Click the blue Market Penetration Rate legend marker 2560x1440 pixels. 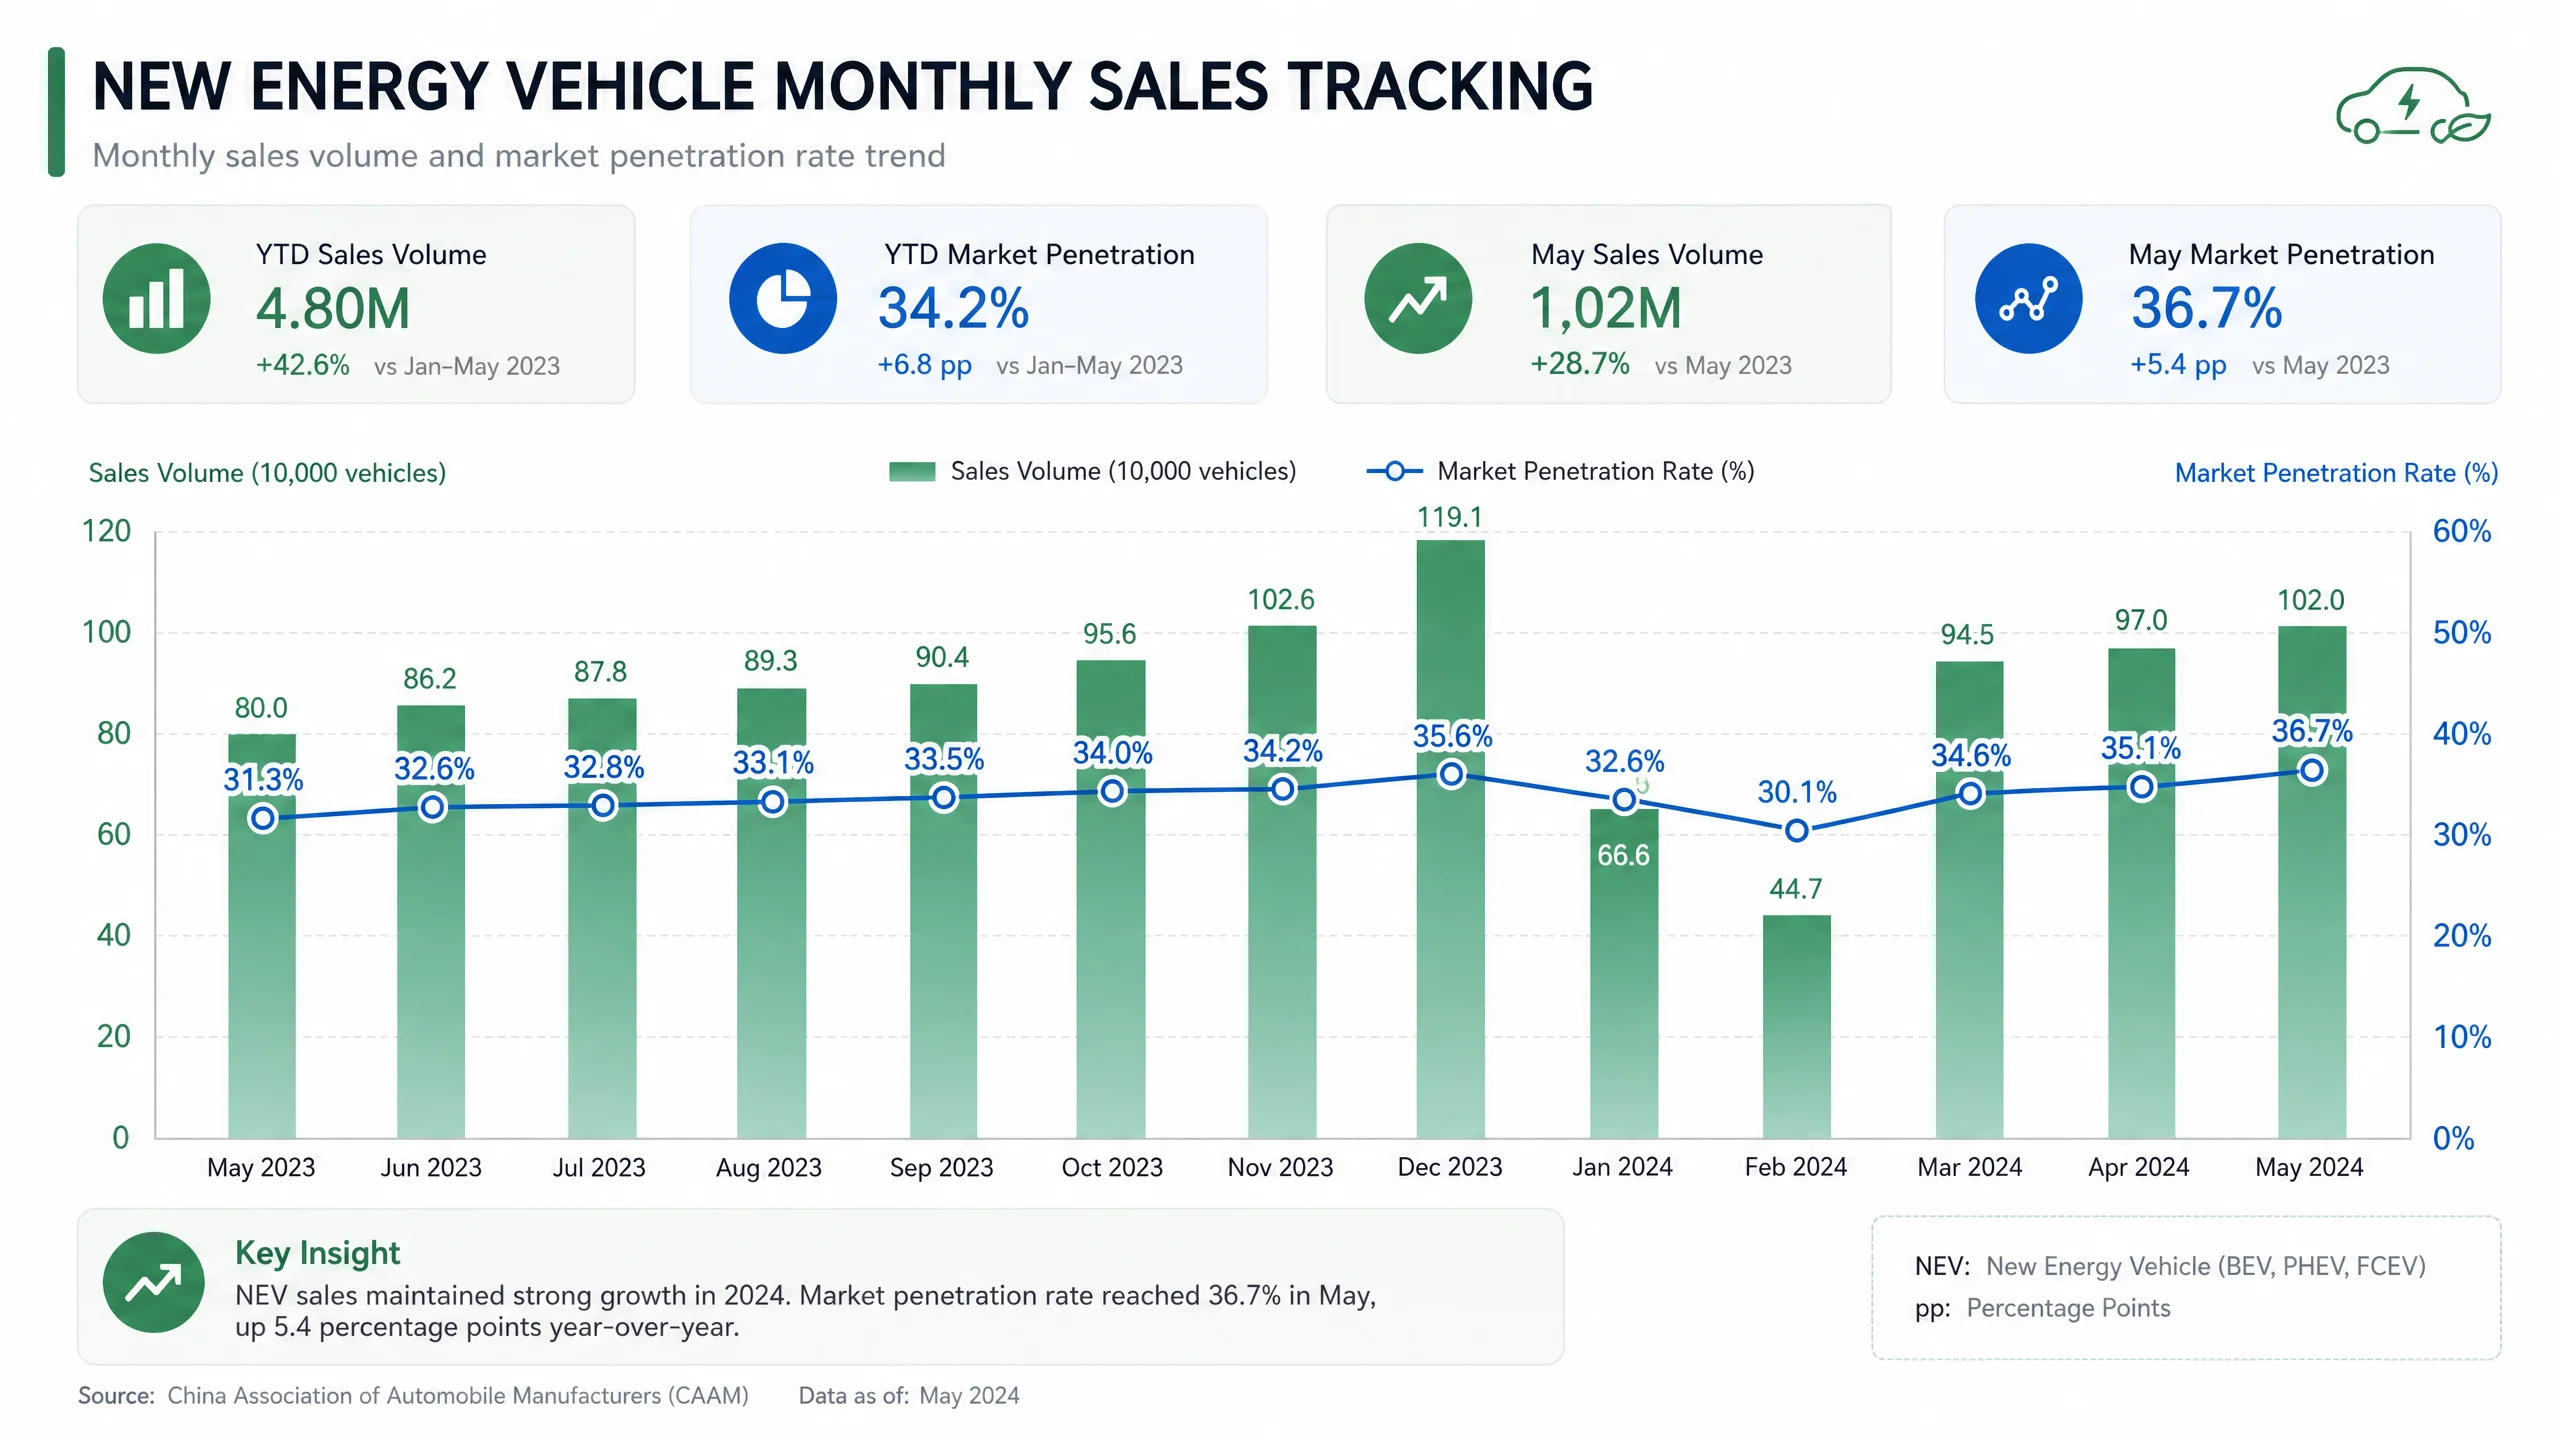pos(1394,471)
